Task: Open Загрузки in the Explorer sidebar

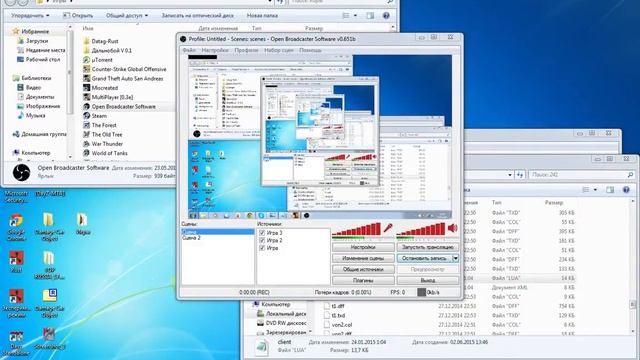Action: coord(32,41)
